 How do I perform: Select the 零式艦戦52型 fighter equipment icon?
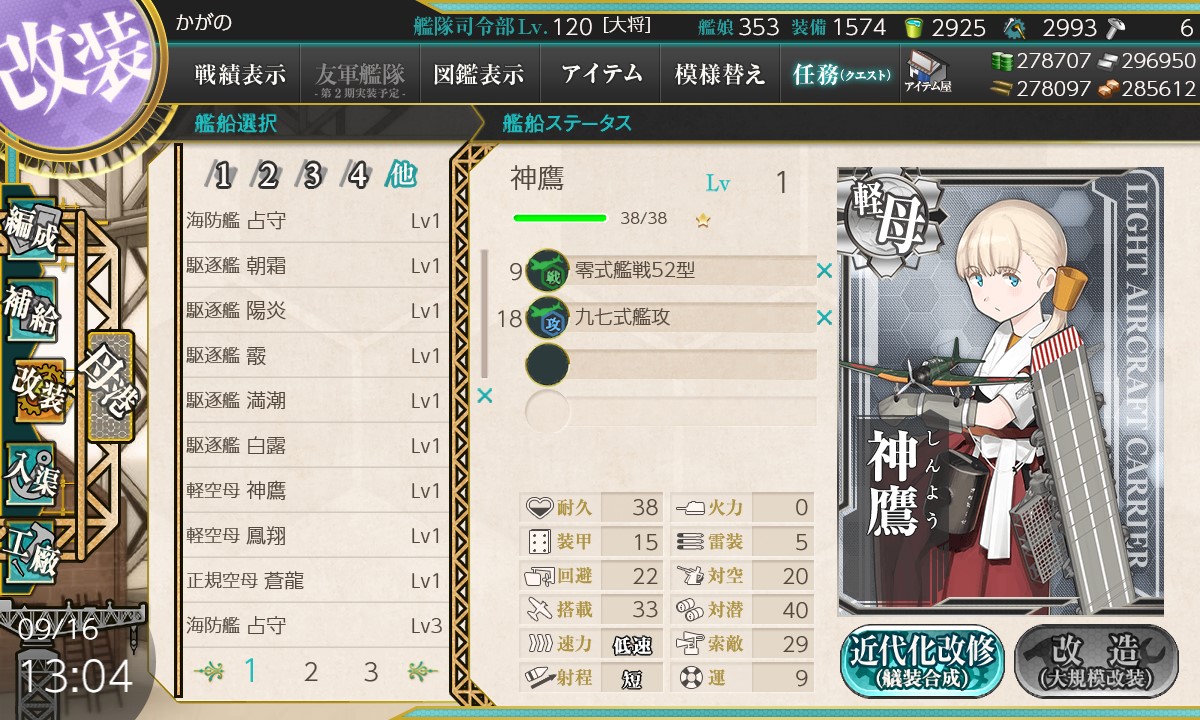[547, 270]
